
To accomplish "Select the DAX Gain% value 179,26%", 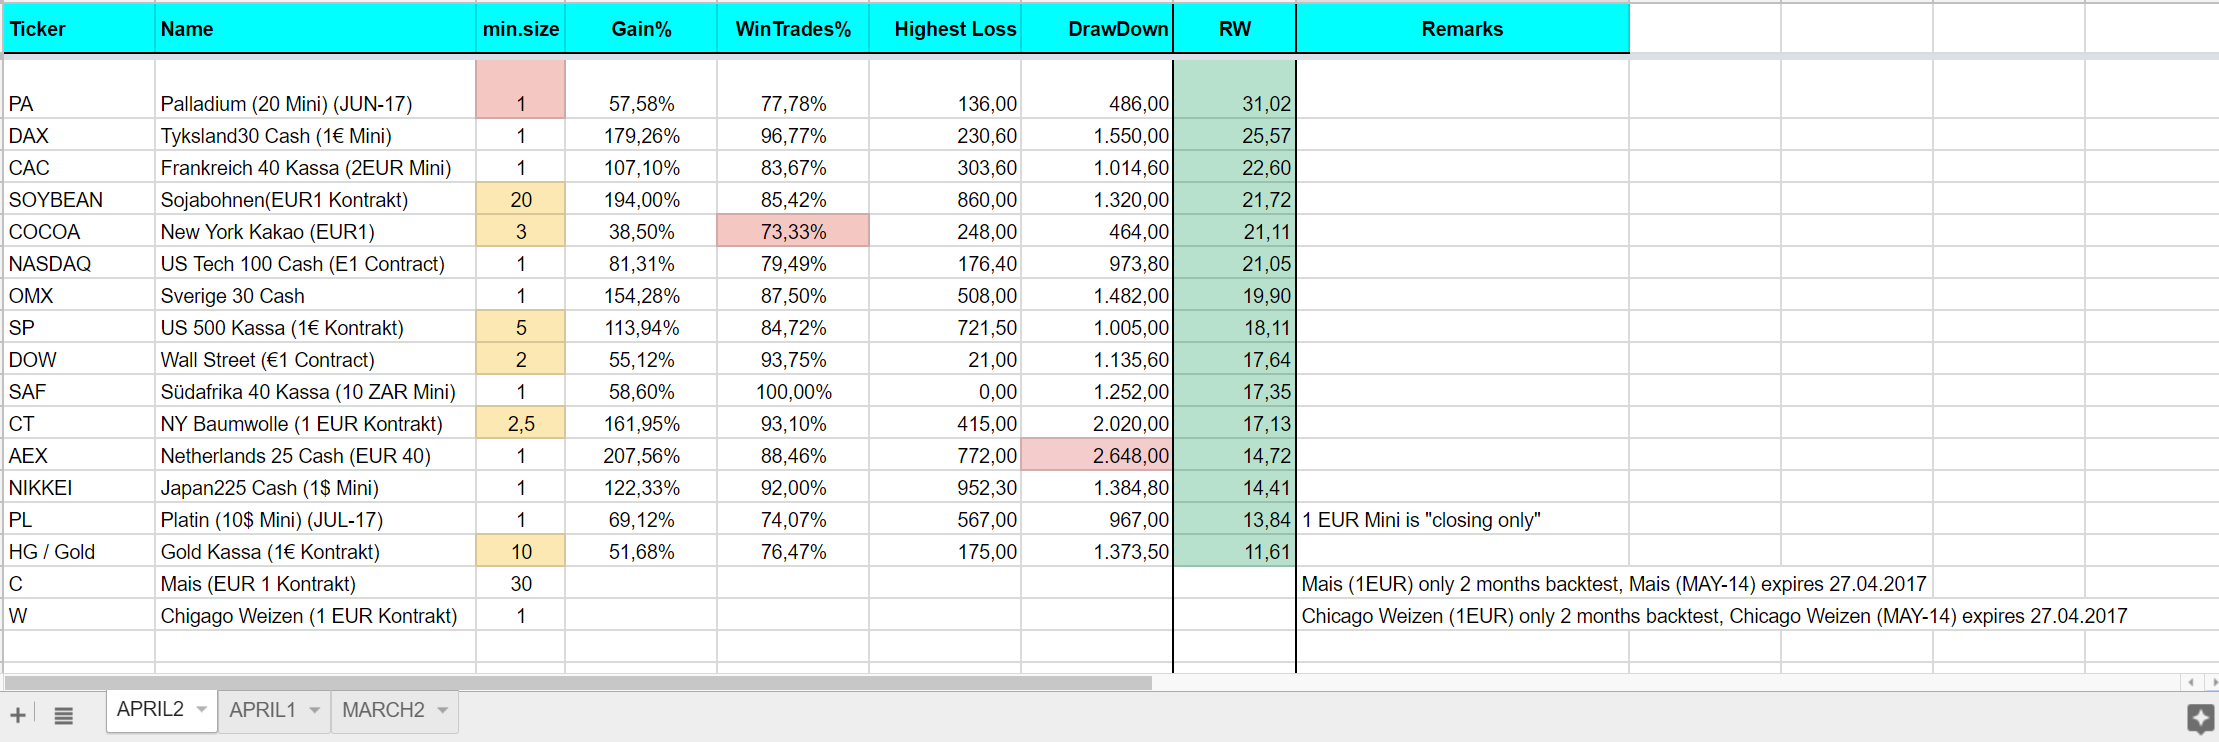I will 641,135.
